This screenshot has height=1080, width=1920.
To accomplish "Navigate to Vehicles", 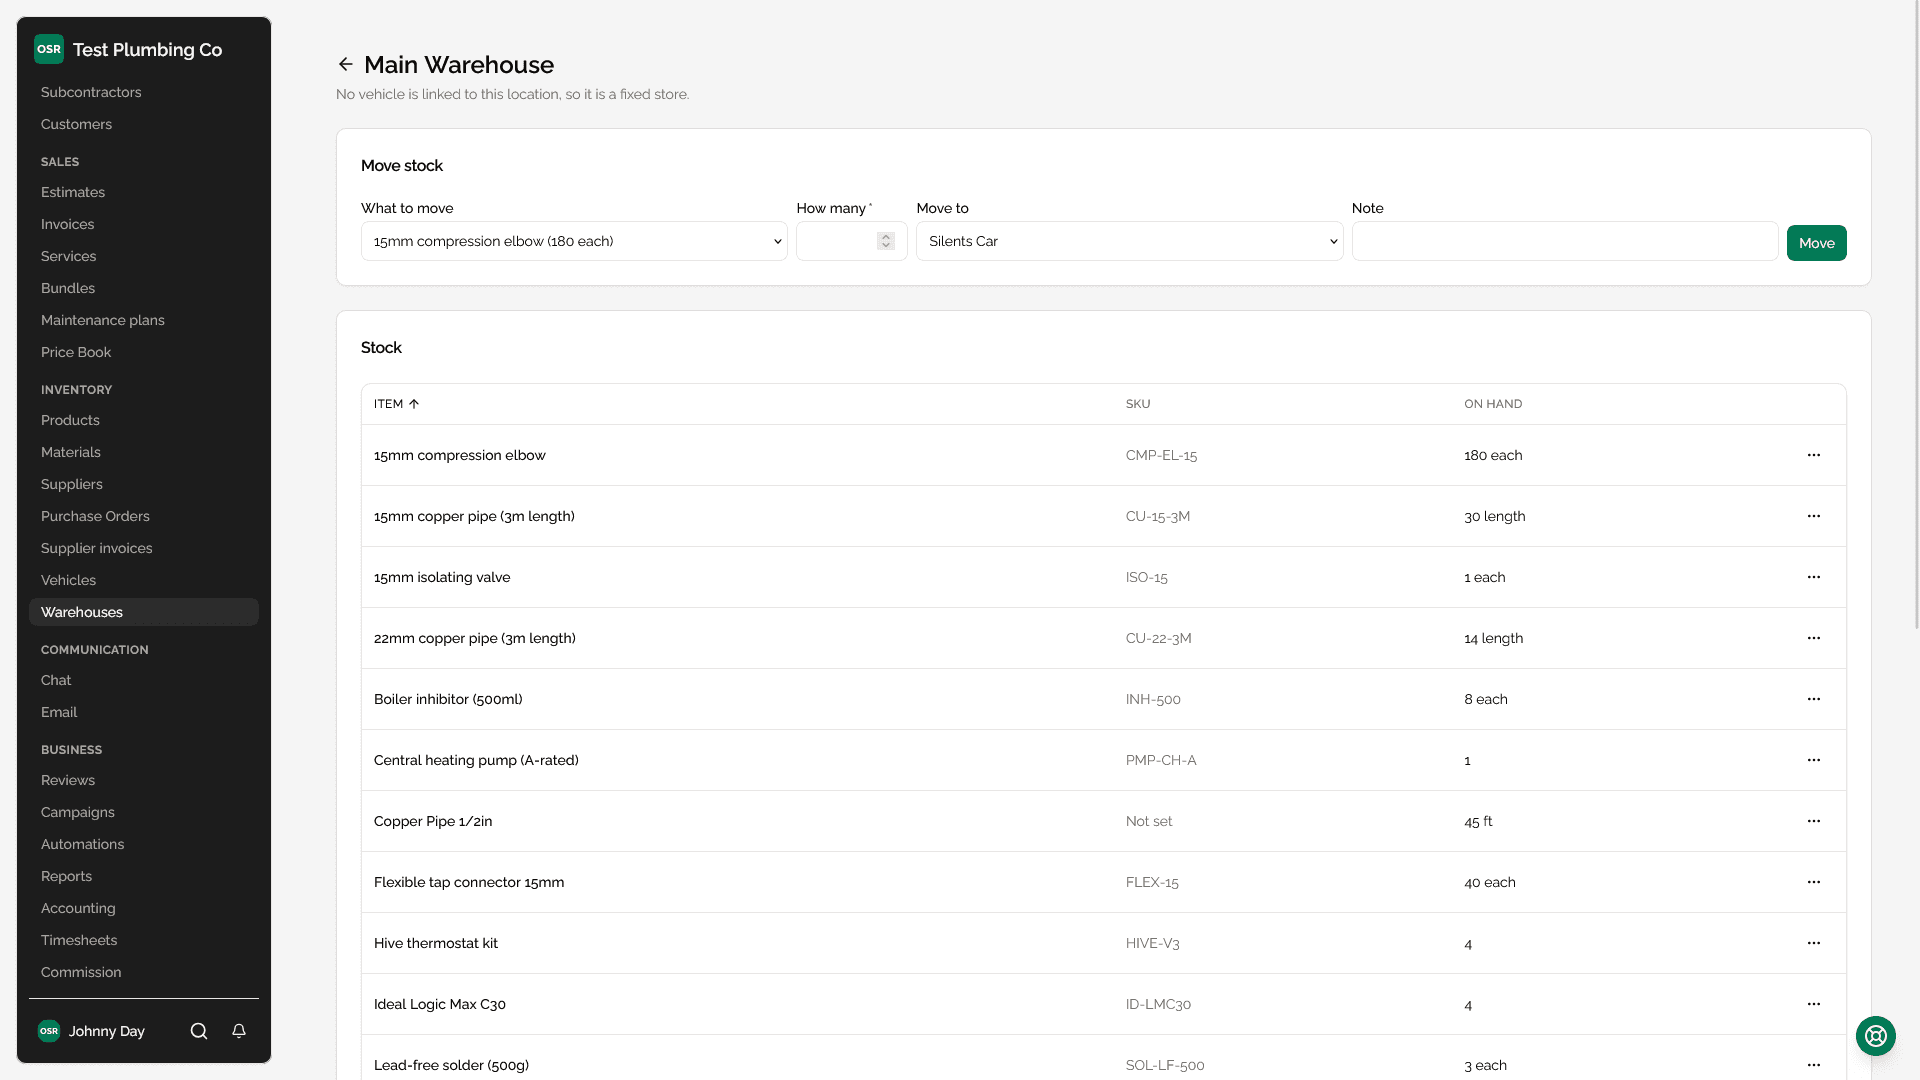I will pyautogui.click(x=68, y=580).
